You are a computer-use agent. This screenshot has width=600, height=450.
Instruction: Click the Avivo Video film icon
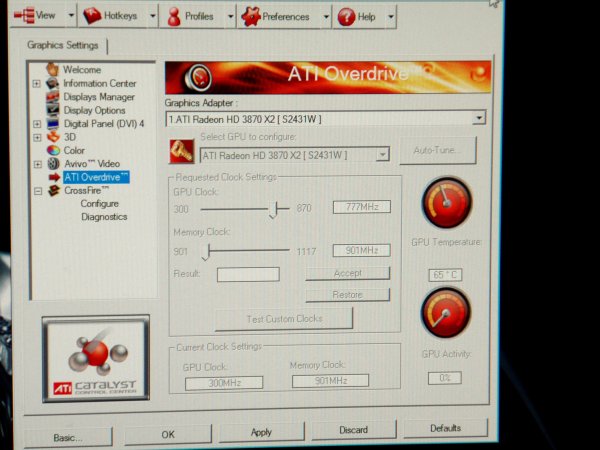click(54, 164)
